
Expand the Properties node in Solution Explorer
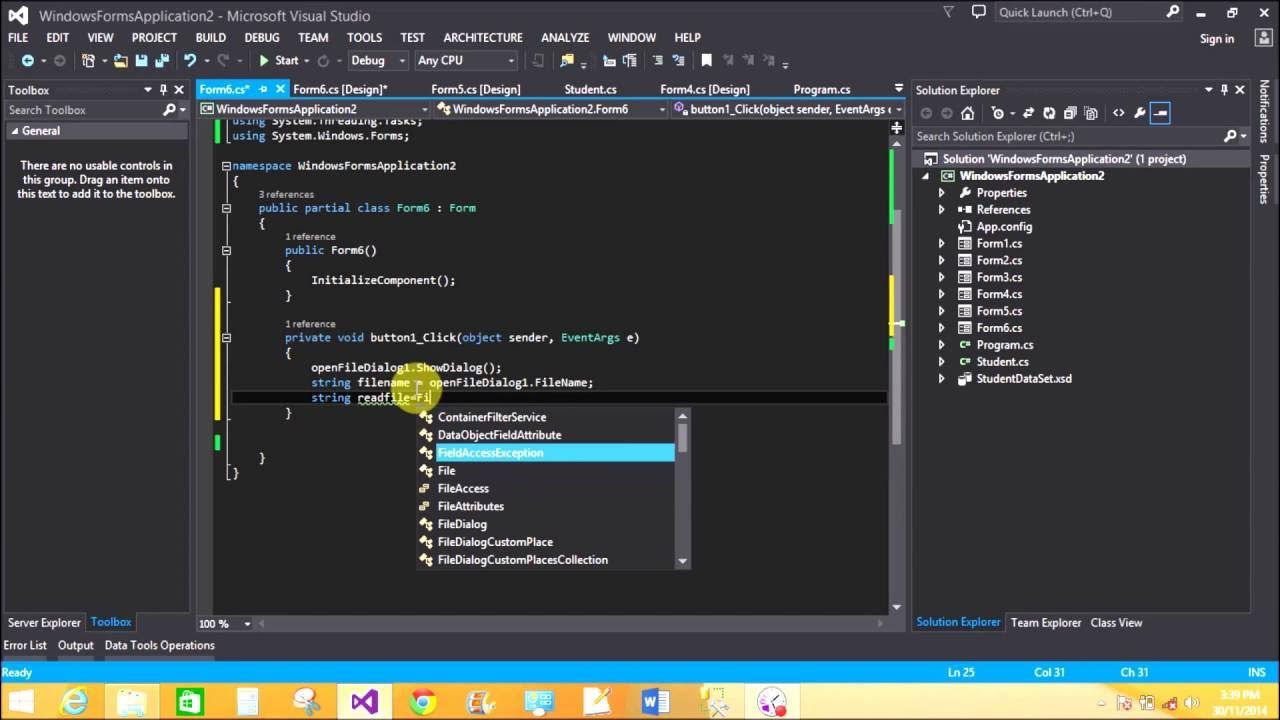tap(941, 193)
